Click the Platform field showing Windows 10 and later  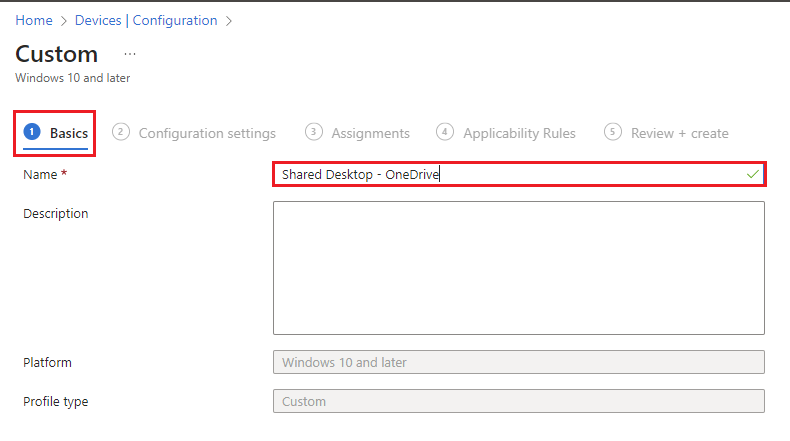518,362
